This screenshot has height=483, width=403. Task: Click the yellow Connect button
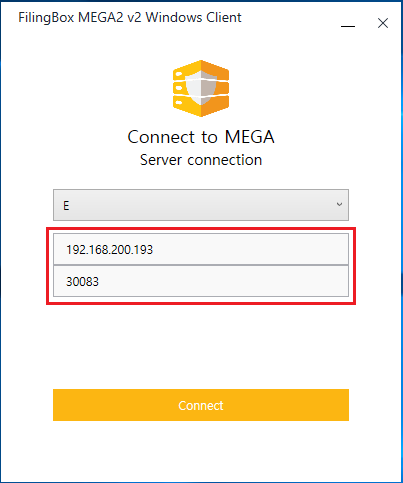pos(201,405)
